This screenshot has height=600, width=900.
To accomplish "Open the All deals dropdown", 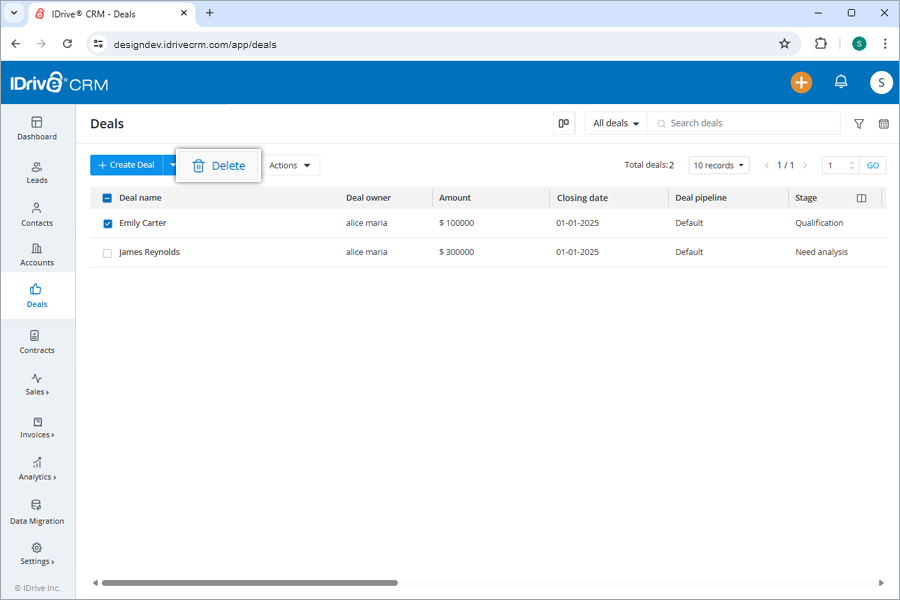I will coord(615,122).
